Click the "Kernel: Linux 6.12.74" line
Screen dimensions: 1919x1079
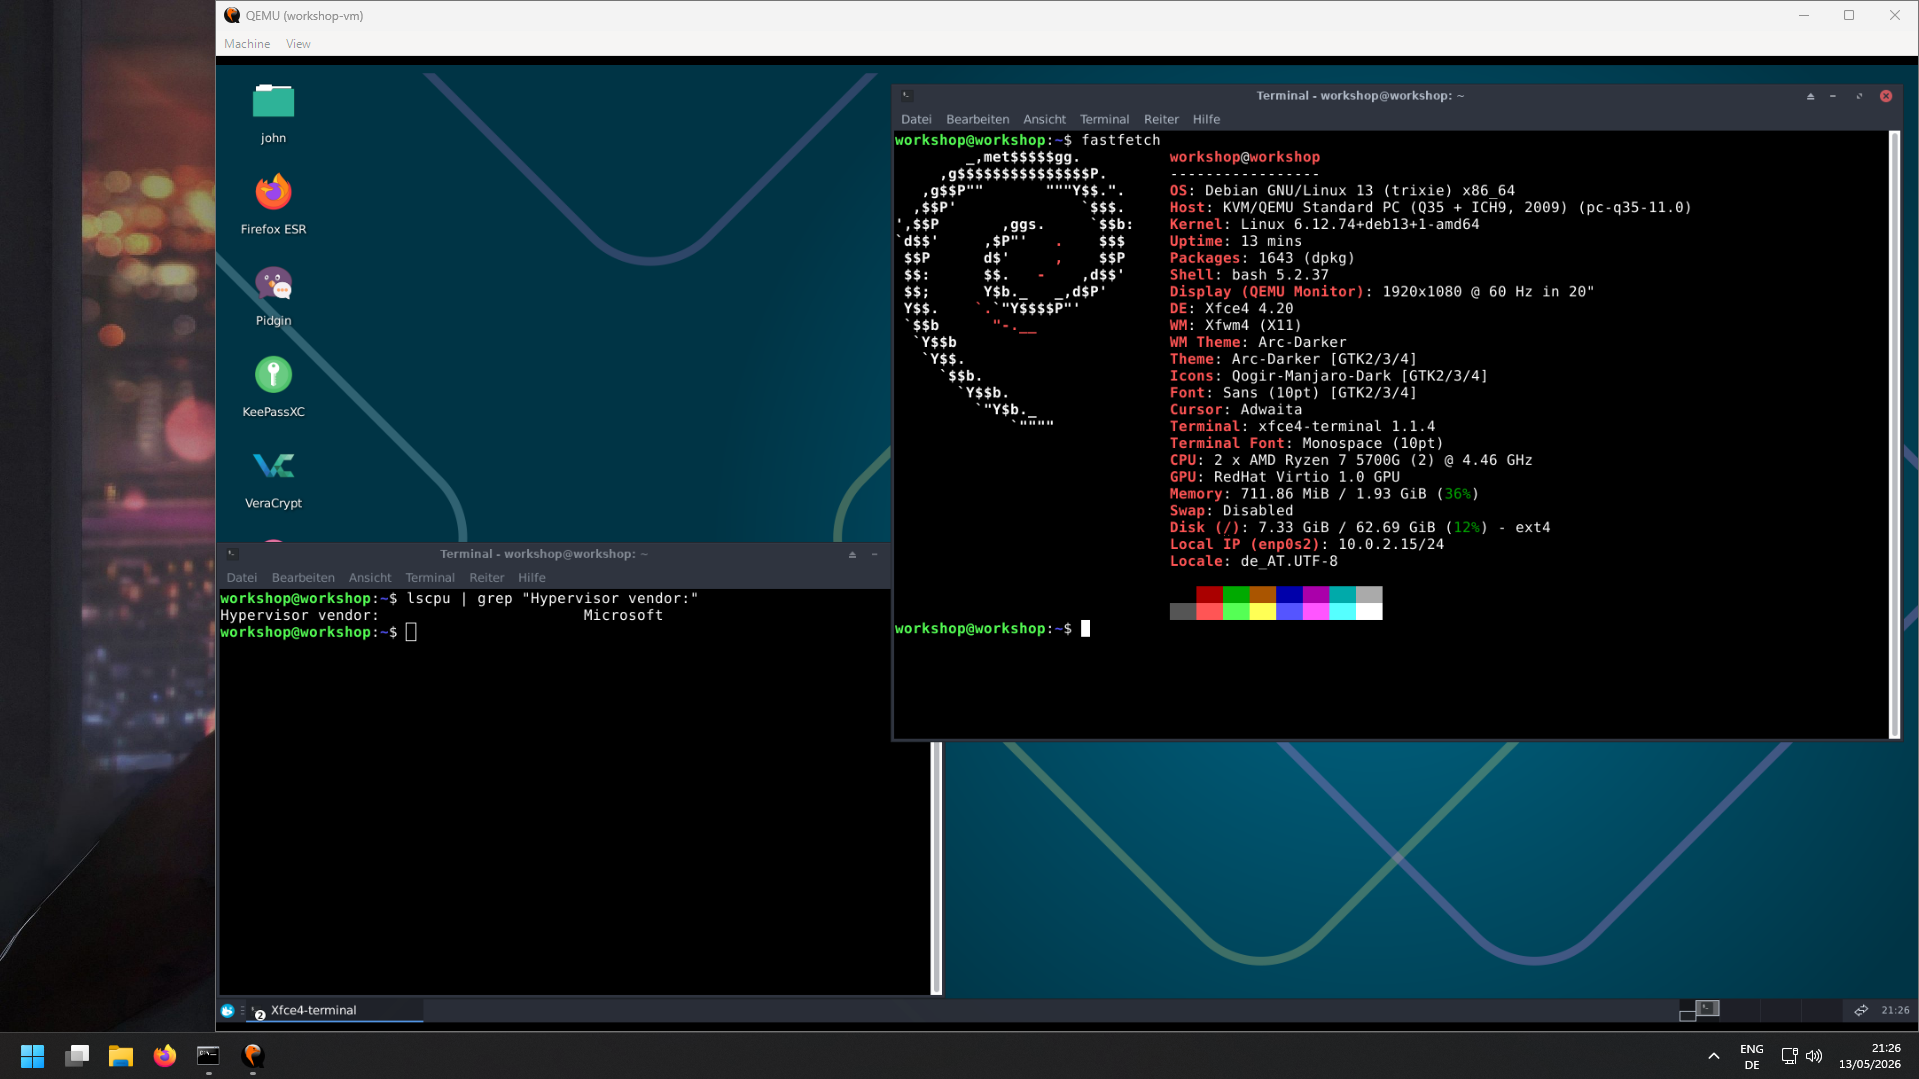click(1324, 224)
